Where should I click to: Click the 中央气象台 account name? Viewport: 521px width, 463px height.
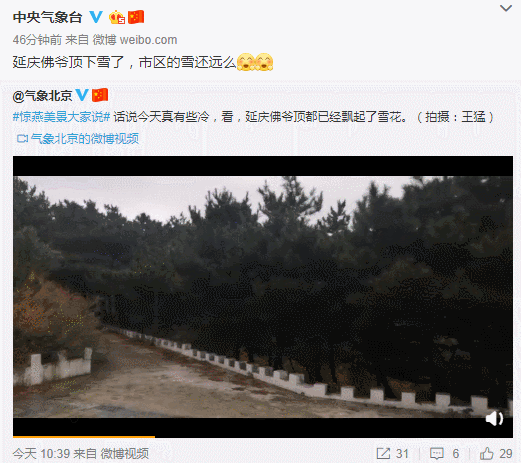[x=47, y=17]
